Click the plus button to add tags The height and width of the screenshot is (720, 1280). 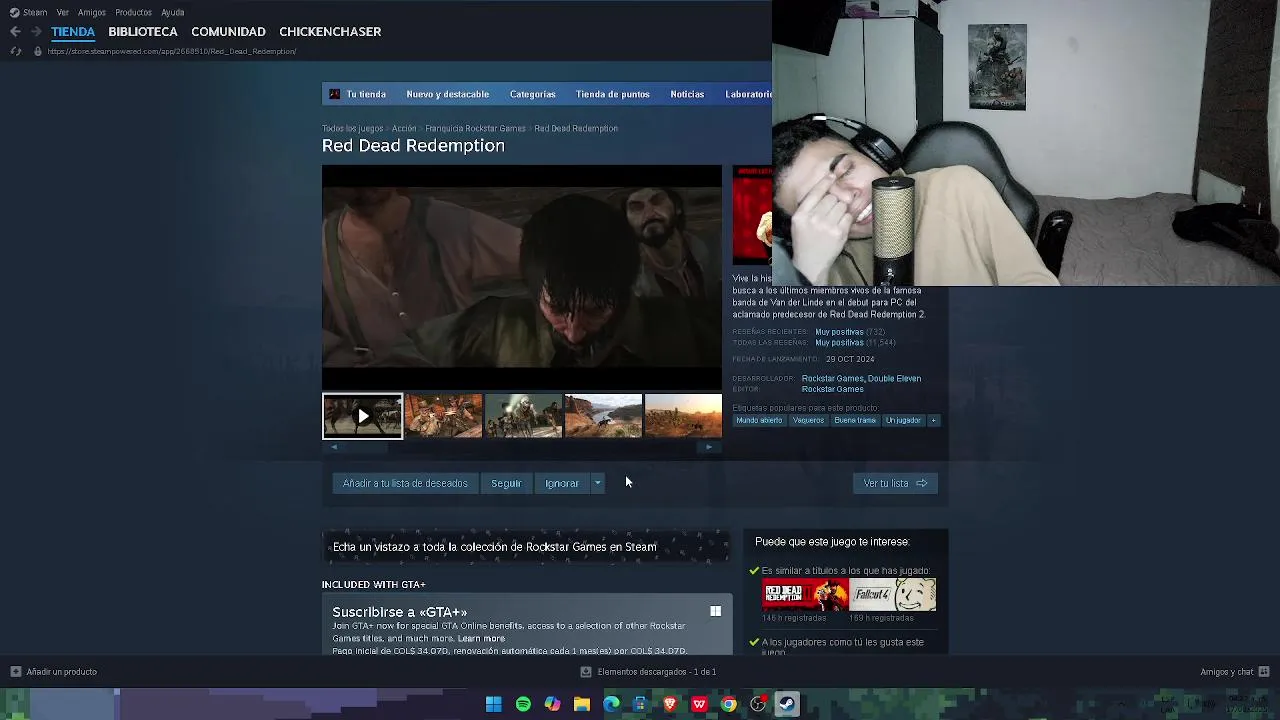pos(934,421)
